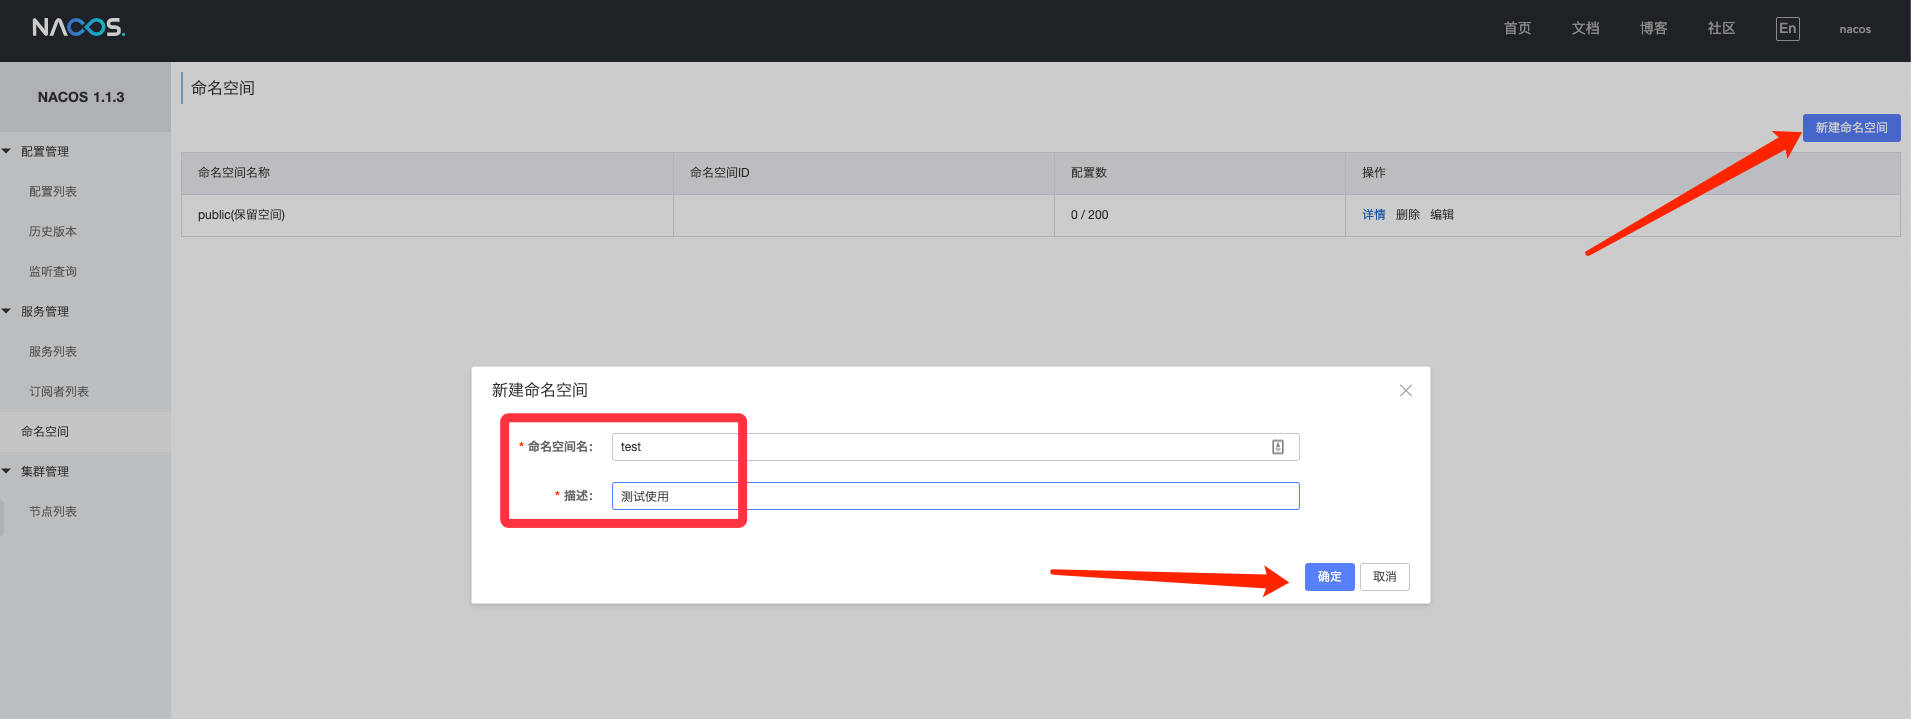Cancel the dialog with 取消 button
This screenshot has height=719, width=1911.
(x=1384, y=577)
